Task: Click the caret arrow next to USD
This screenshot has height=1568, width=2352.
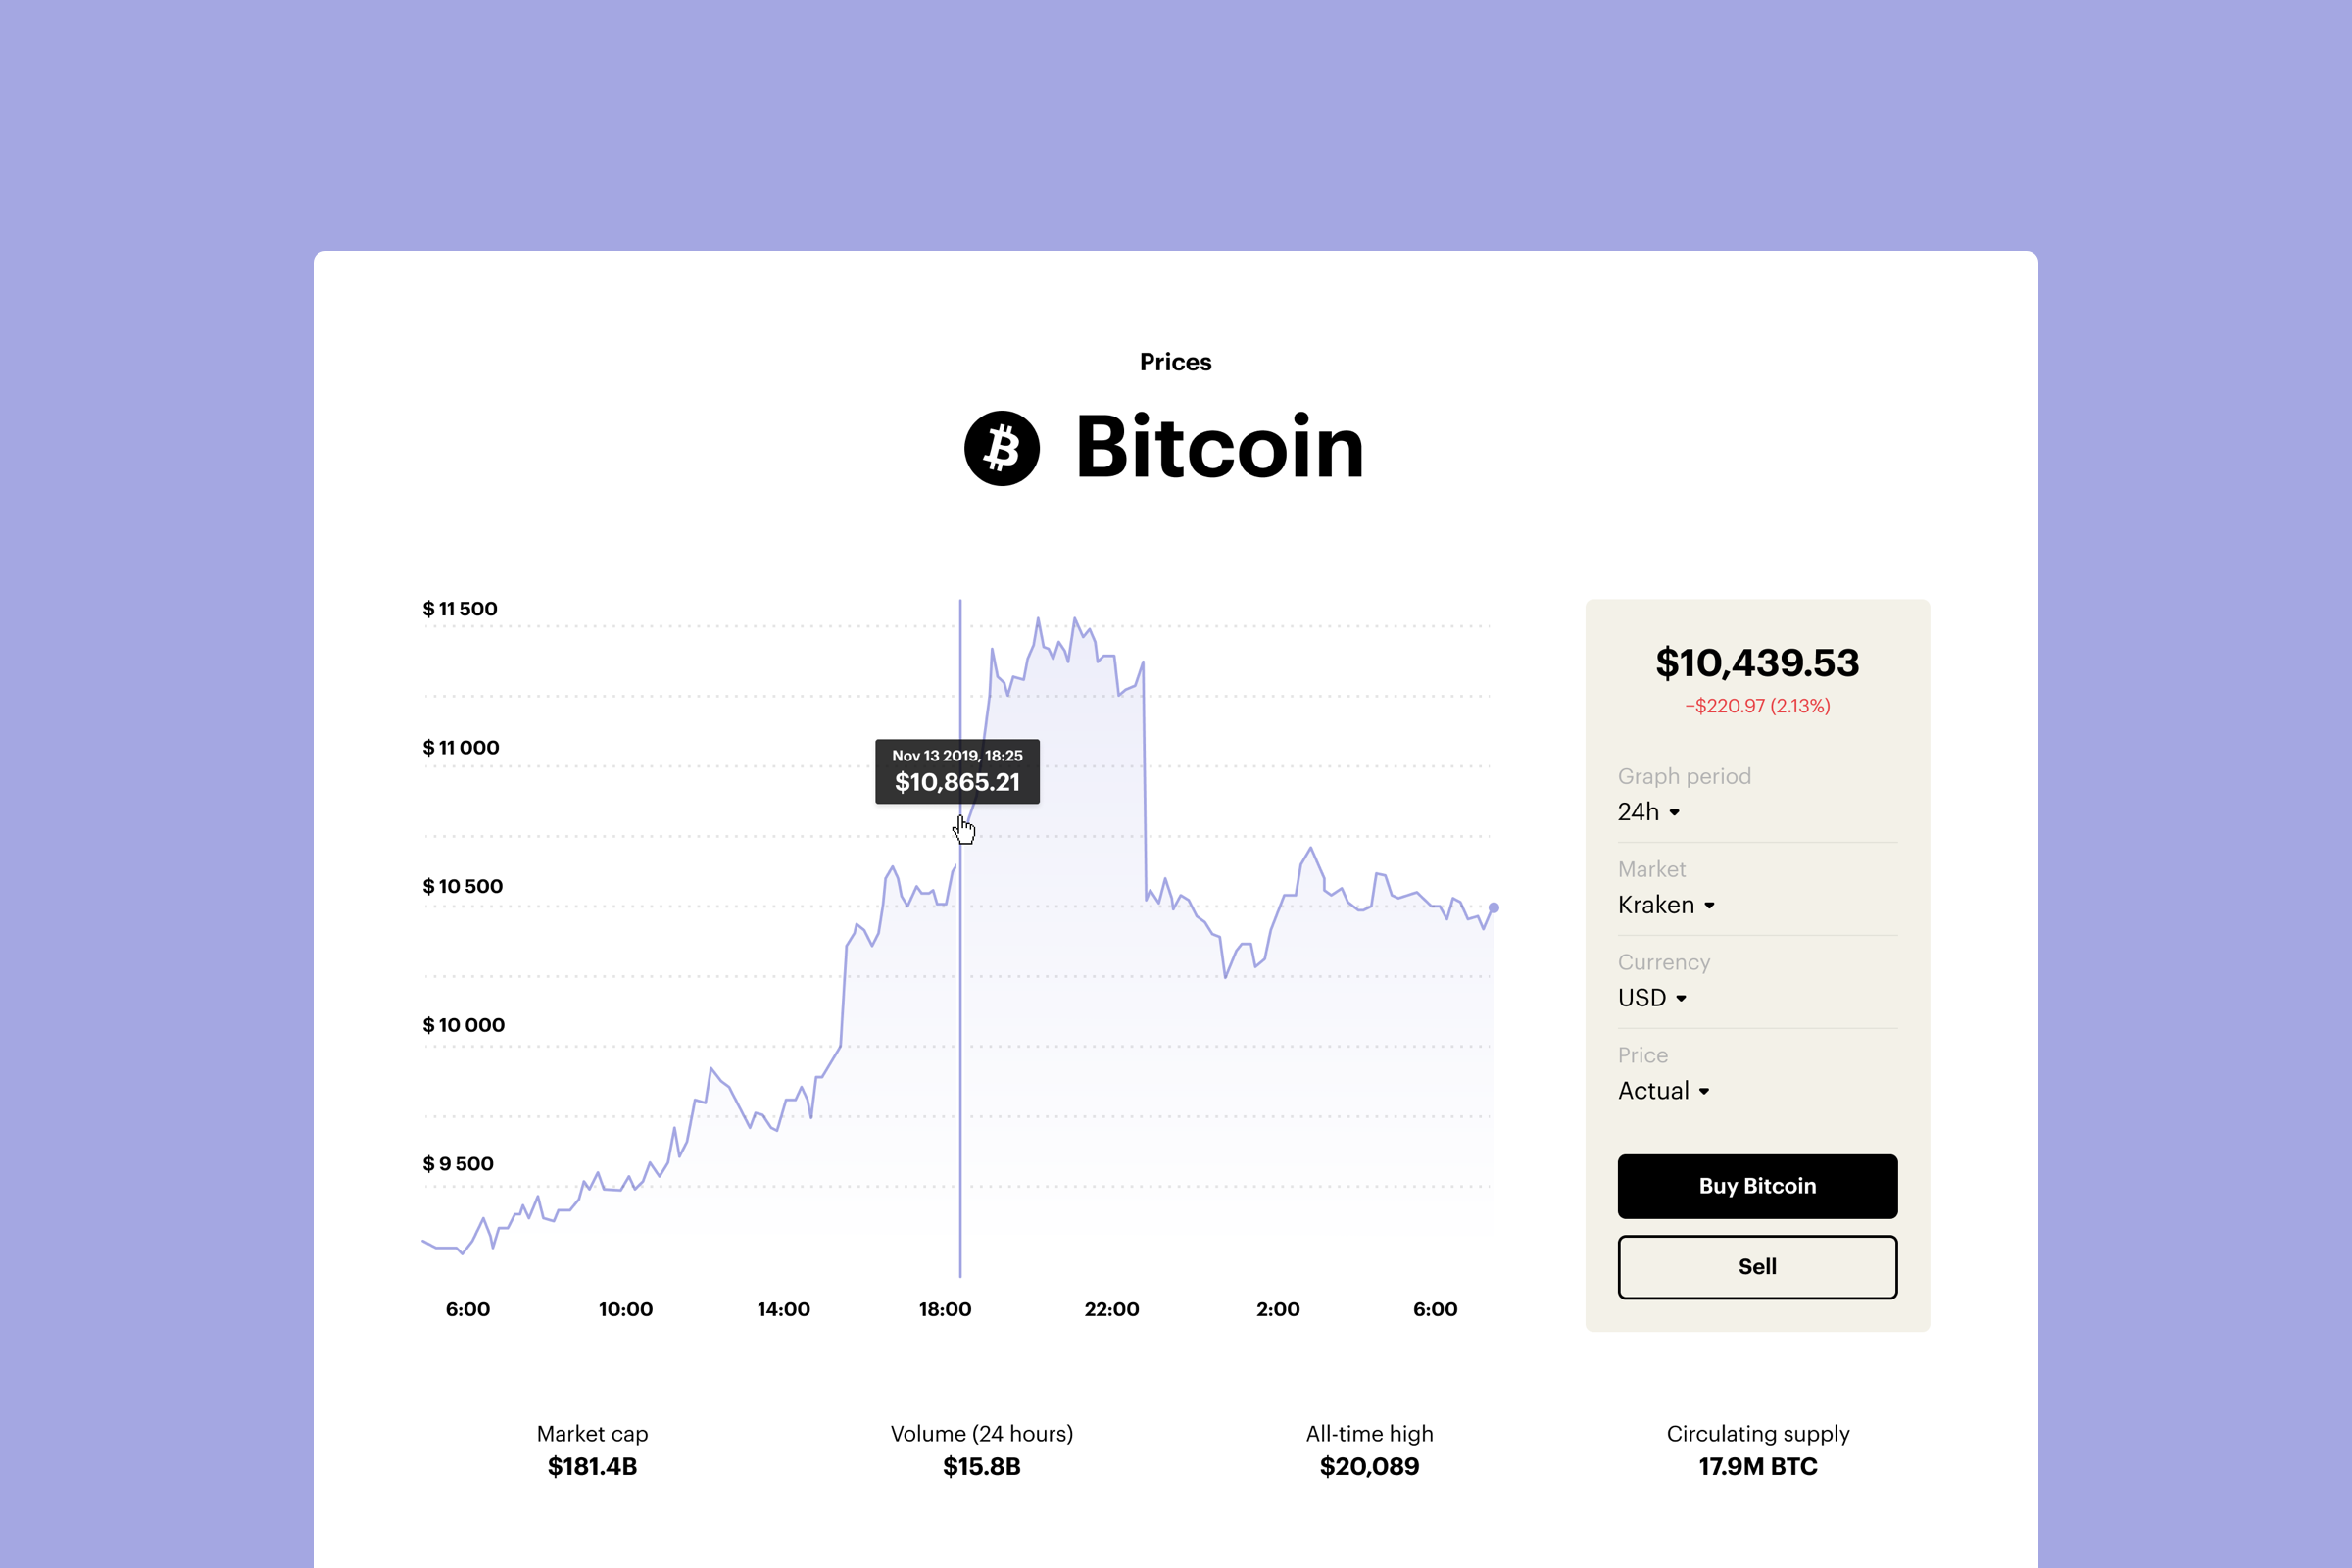Action: tap(1681, 998)
